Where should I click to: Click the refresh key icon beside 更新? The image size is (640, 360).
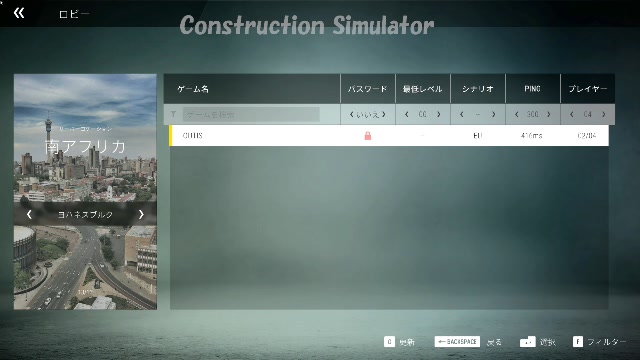tap(389, 342)
